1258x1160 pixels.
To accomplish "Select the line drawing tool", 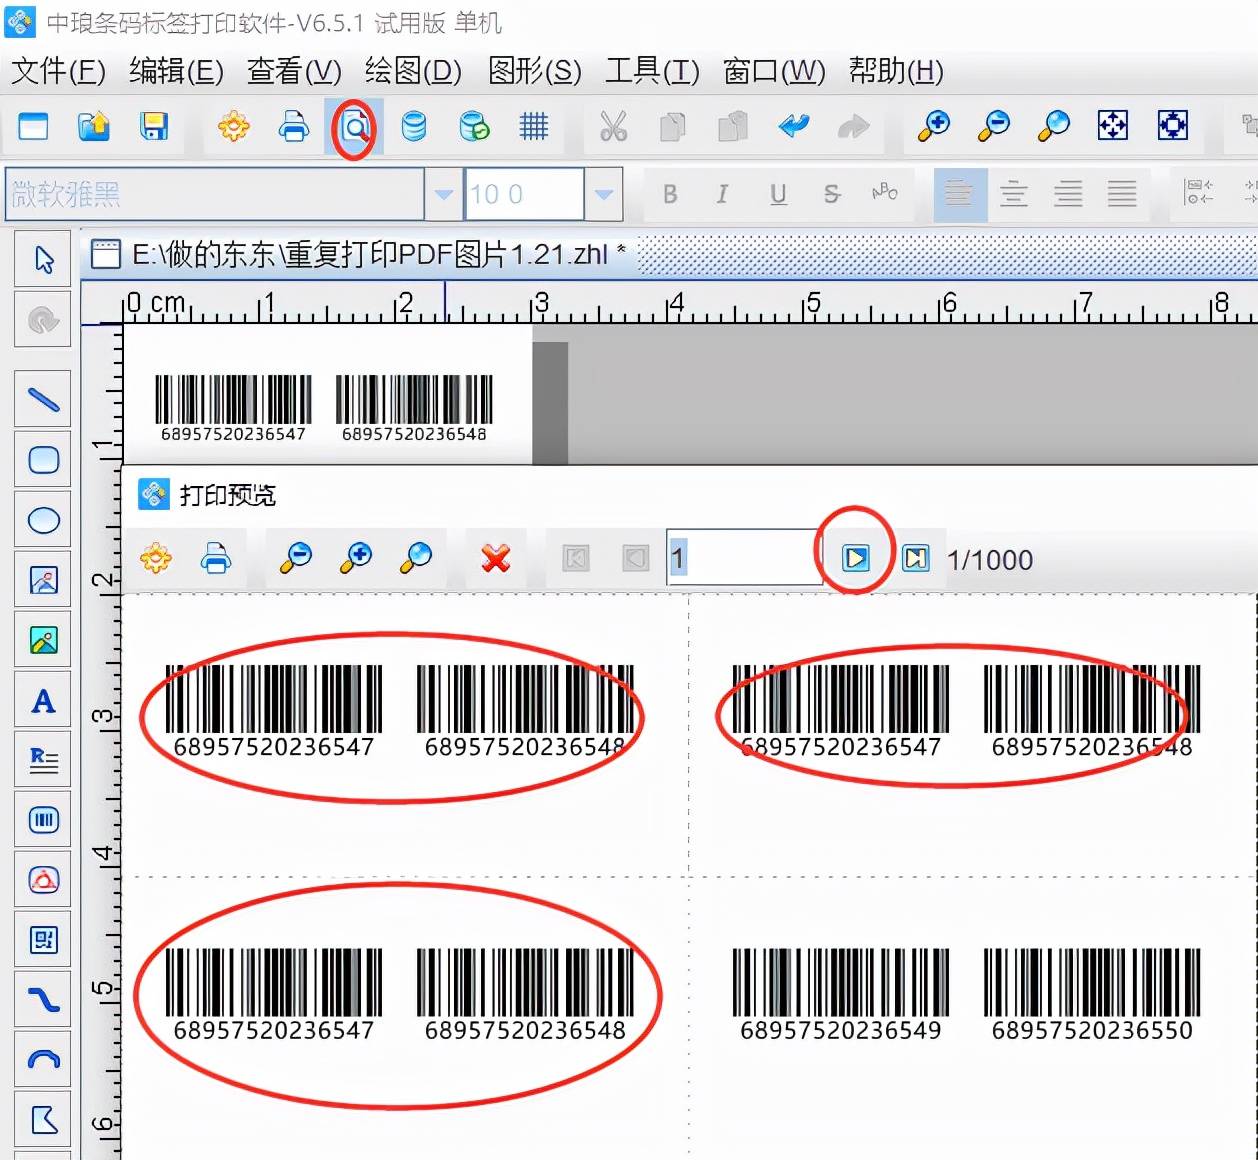I will (43, 399).
